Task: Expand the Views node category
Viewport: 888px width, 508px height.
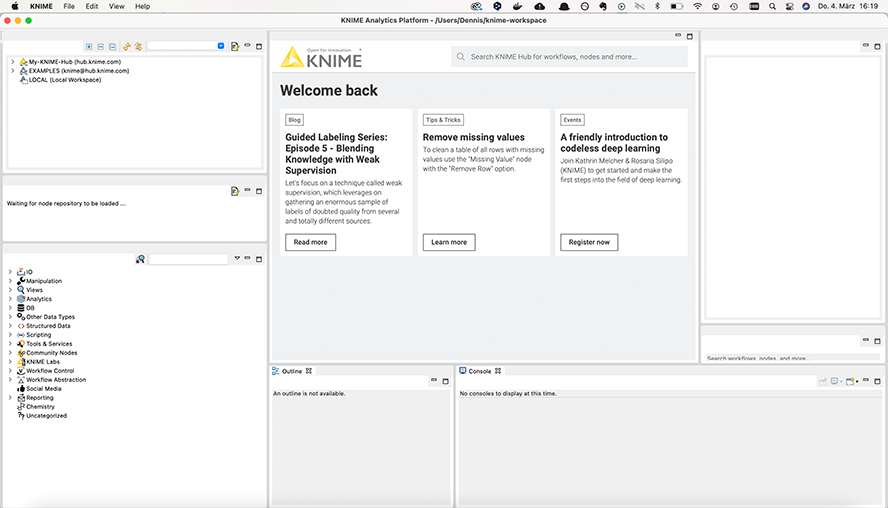Action: click(x=10, y=290)
